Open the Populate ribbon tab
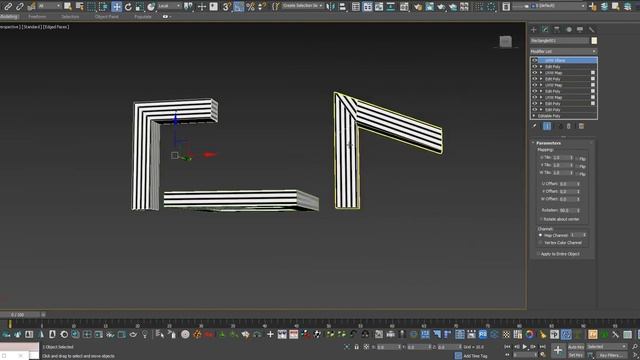Screen dimensions: 640x360 tap(142, 17)
